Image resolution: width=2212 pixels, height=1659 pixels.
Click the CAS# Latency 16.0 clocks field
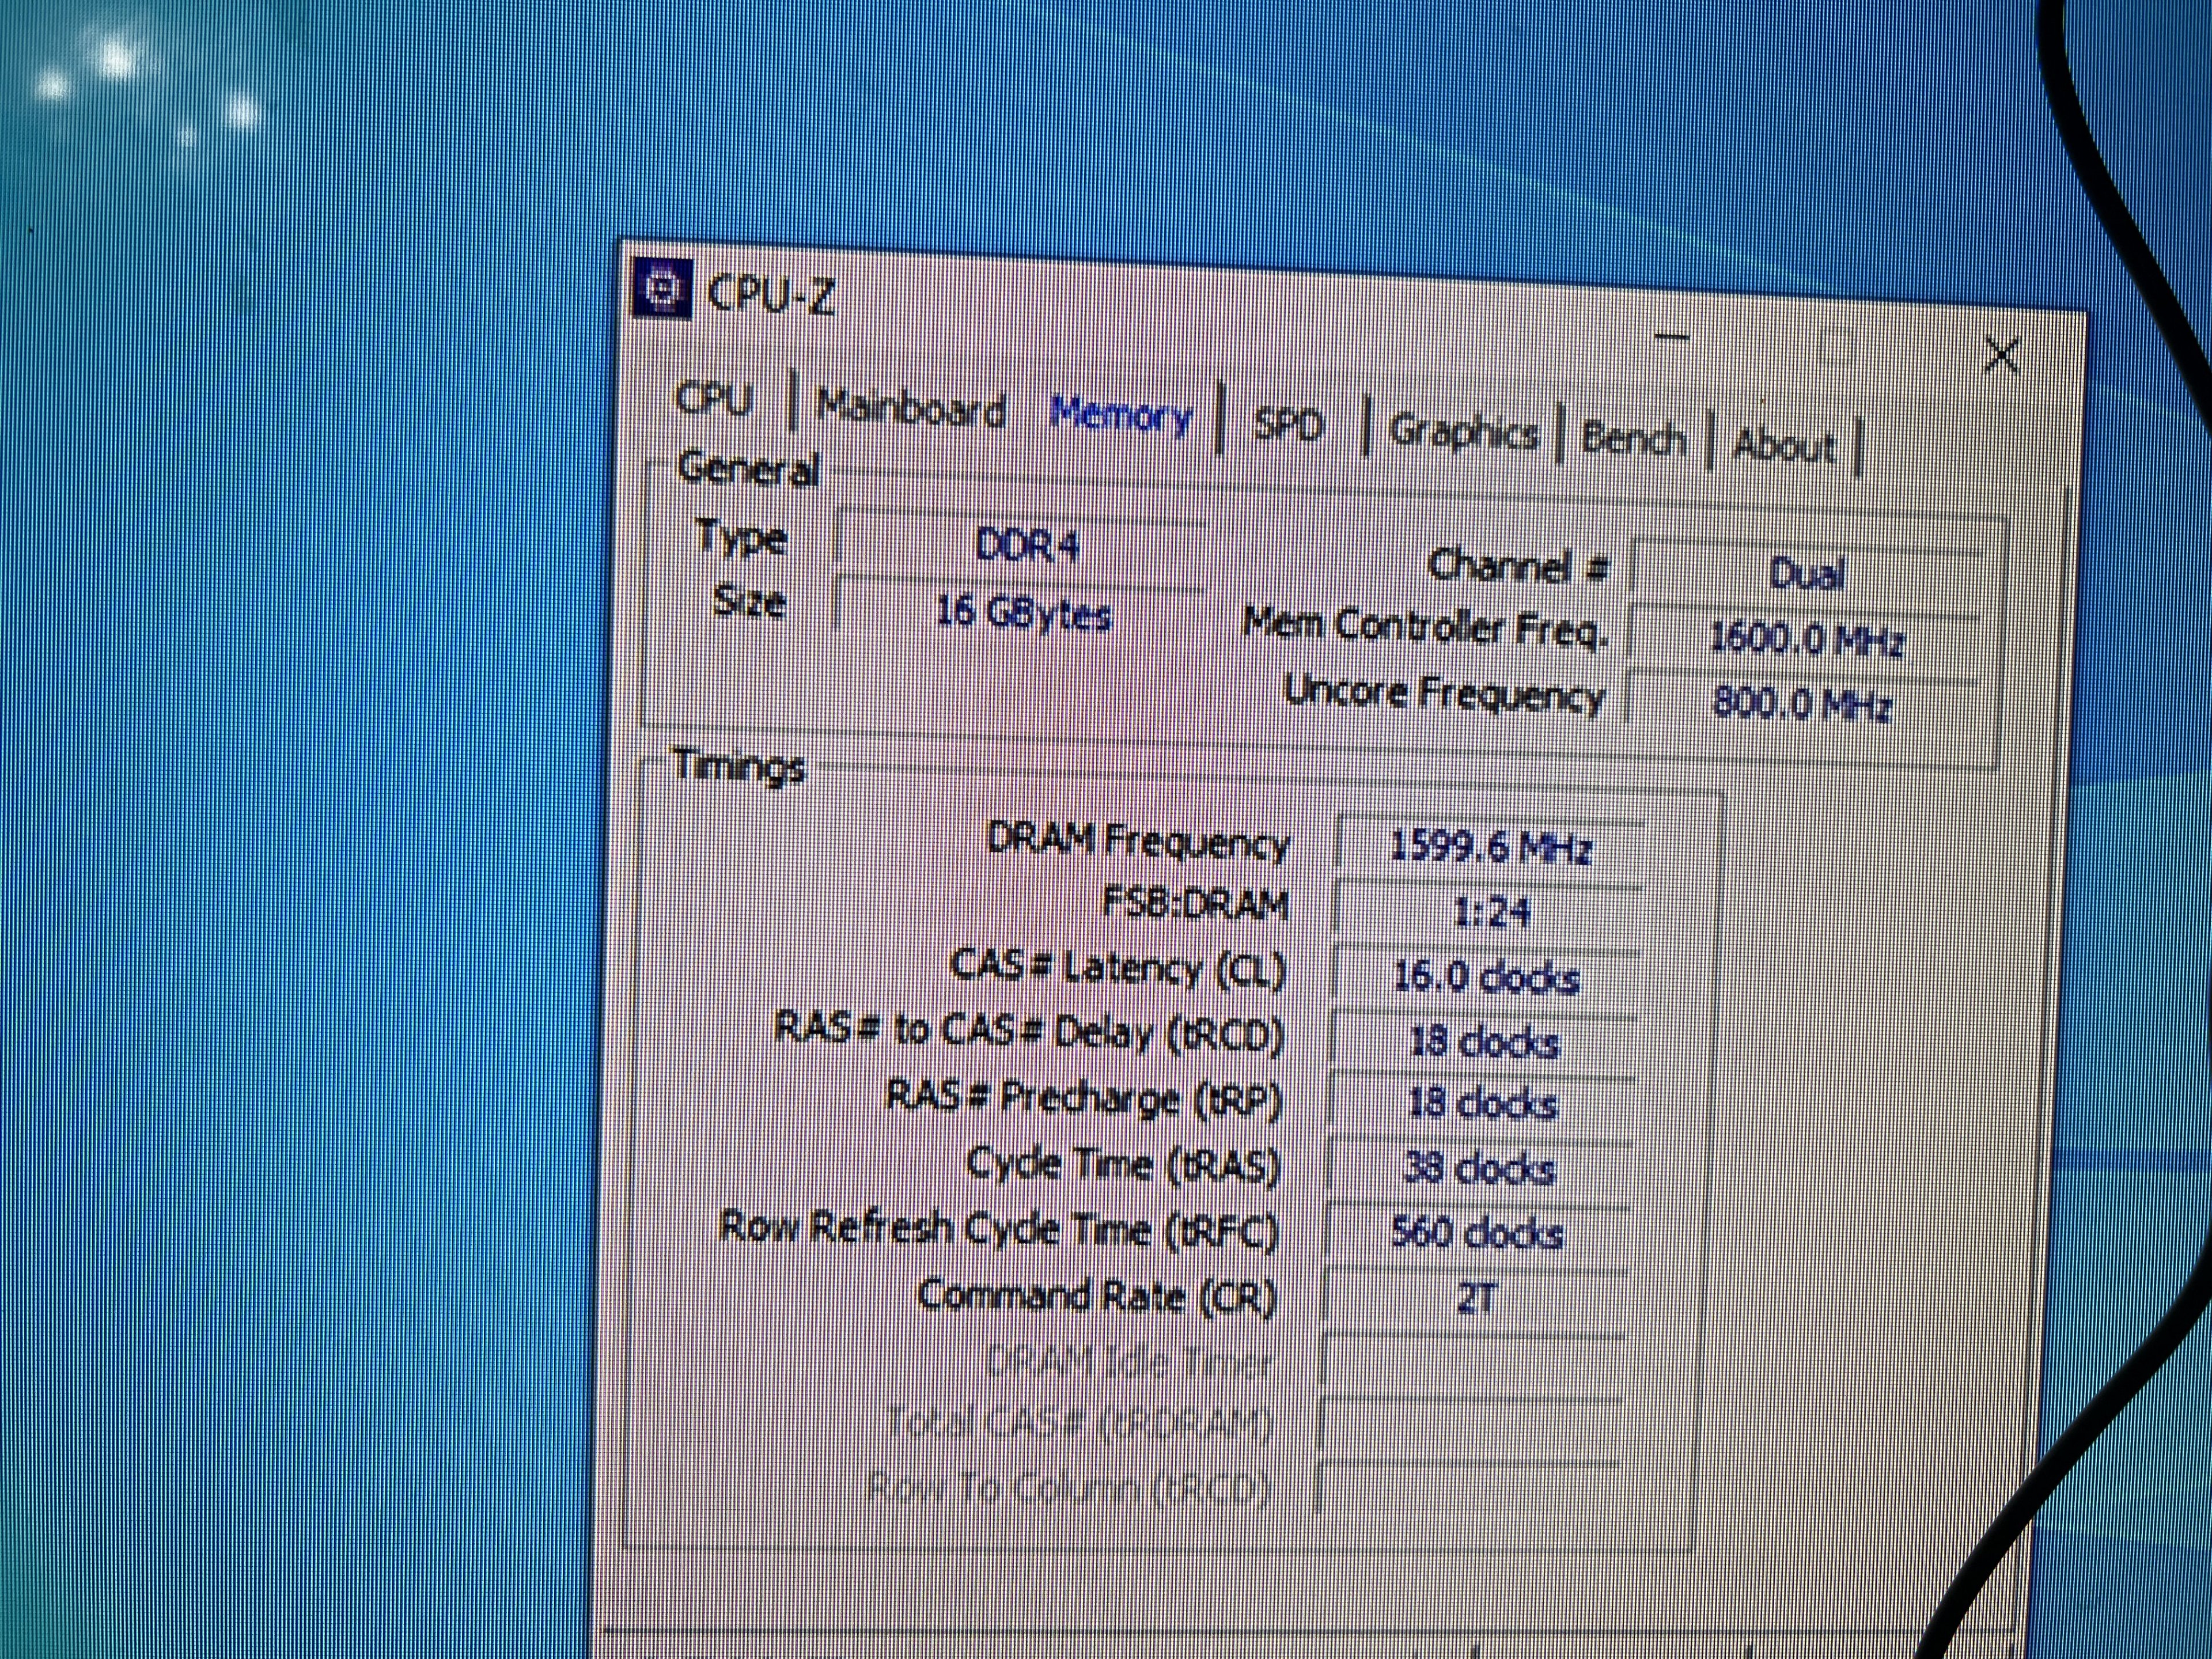[x=1486, y=977]
